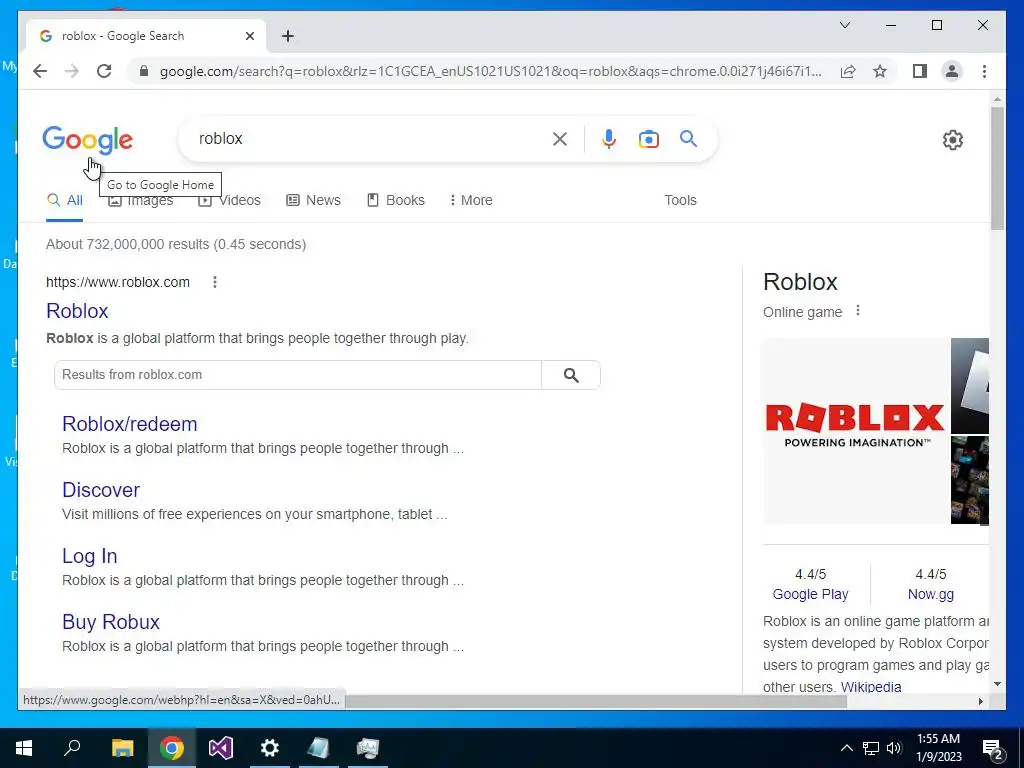Viewport: 1024px width, 768px height.
Task: Open Google quick settings gear
Action: [x=953, y=140]
